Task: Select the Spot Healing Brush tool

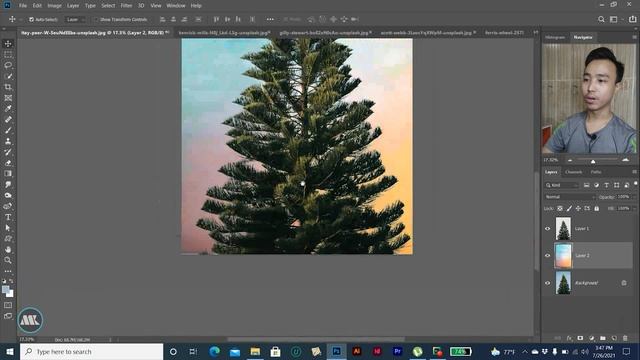Action: pyautogui.click(x=8, y=120)
